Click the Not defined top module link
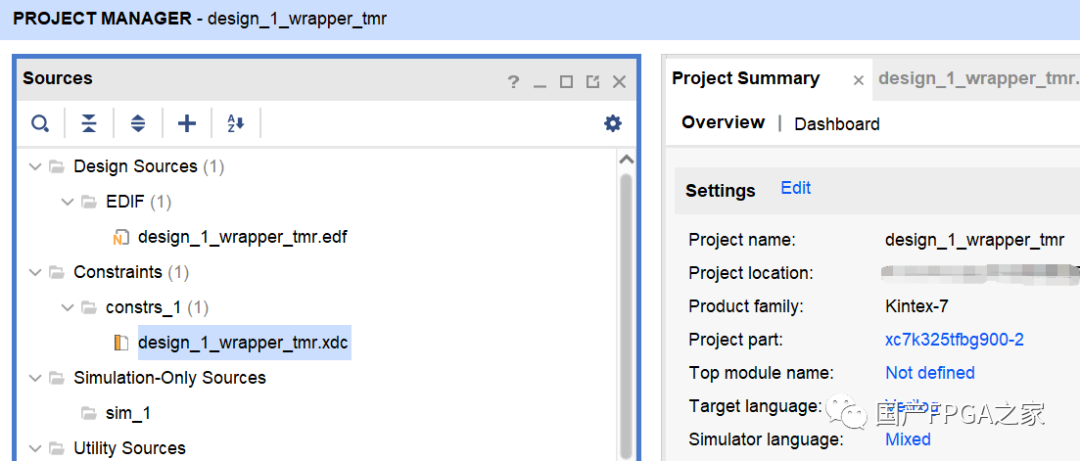The image size is (1080, 461). tap(929, 373)
